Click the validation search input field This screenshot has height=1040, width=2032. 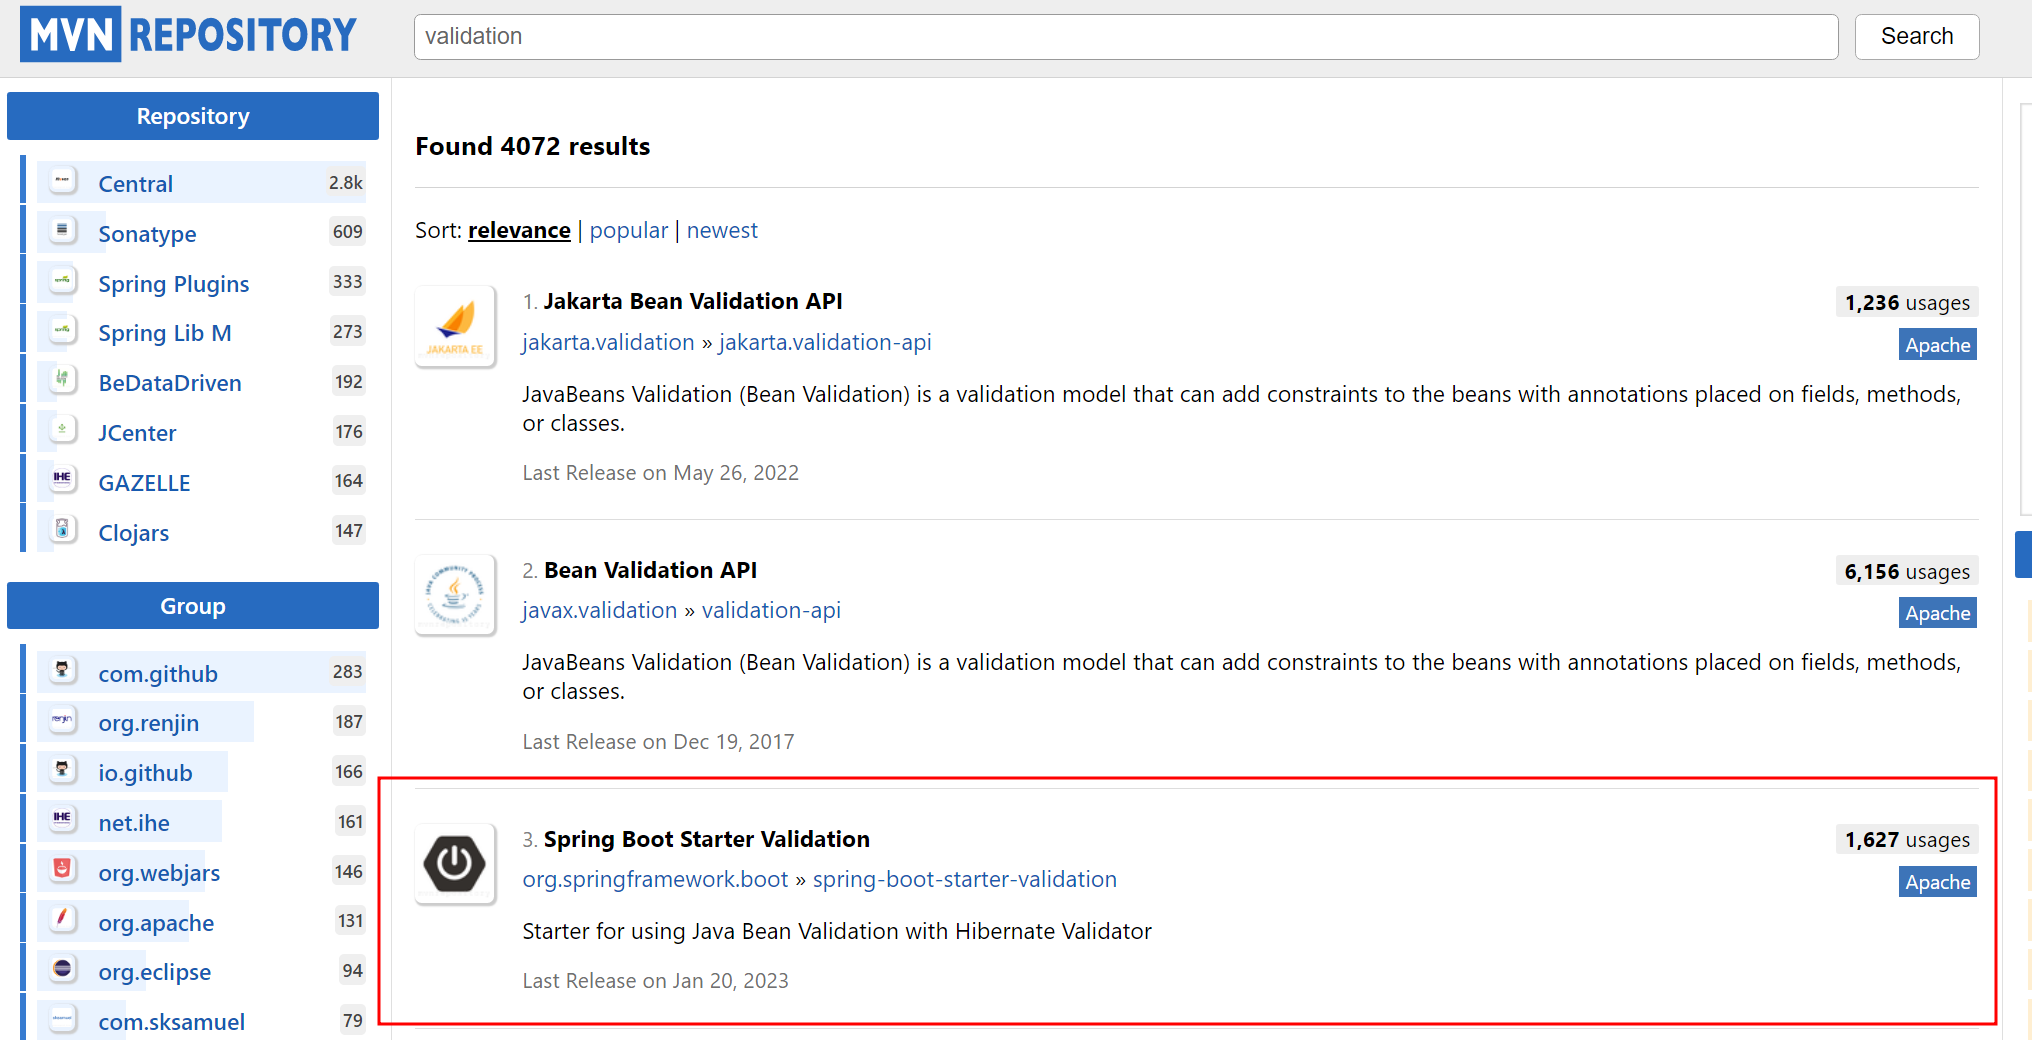[1126, 37]
